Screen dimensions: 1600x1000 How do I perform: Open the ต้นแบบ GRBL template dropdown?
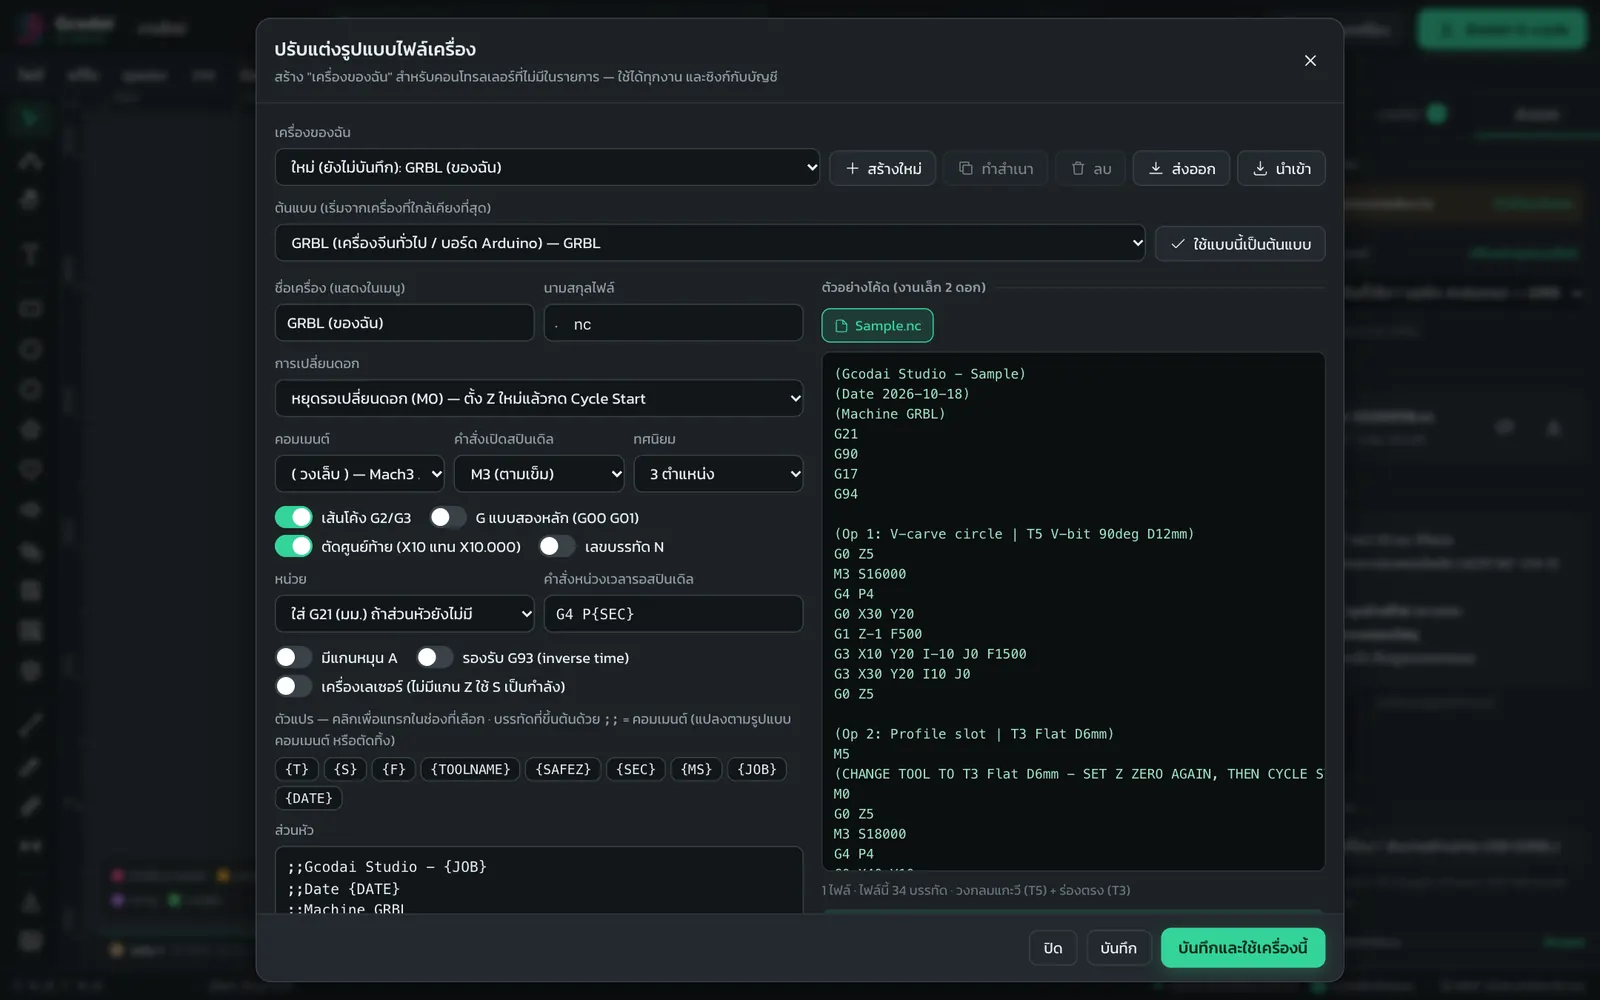710,243
